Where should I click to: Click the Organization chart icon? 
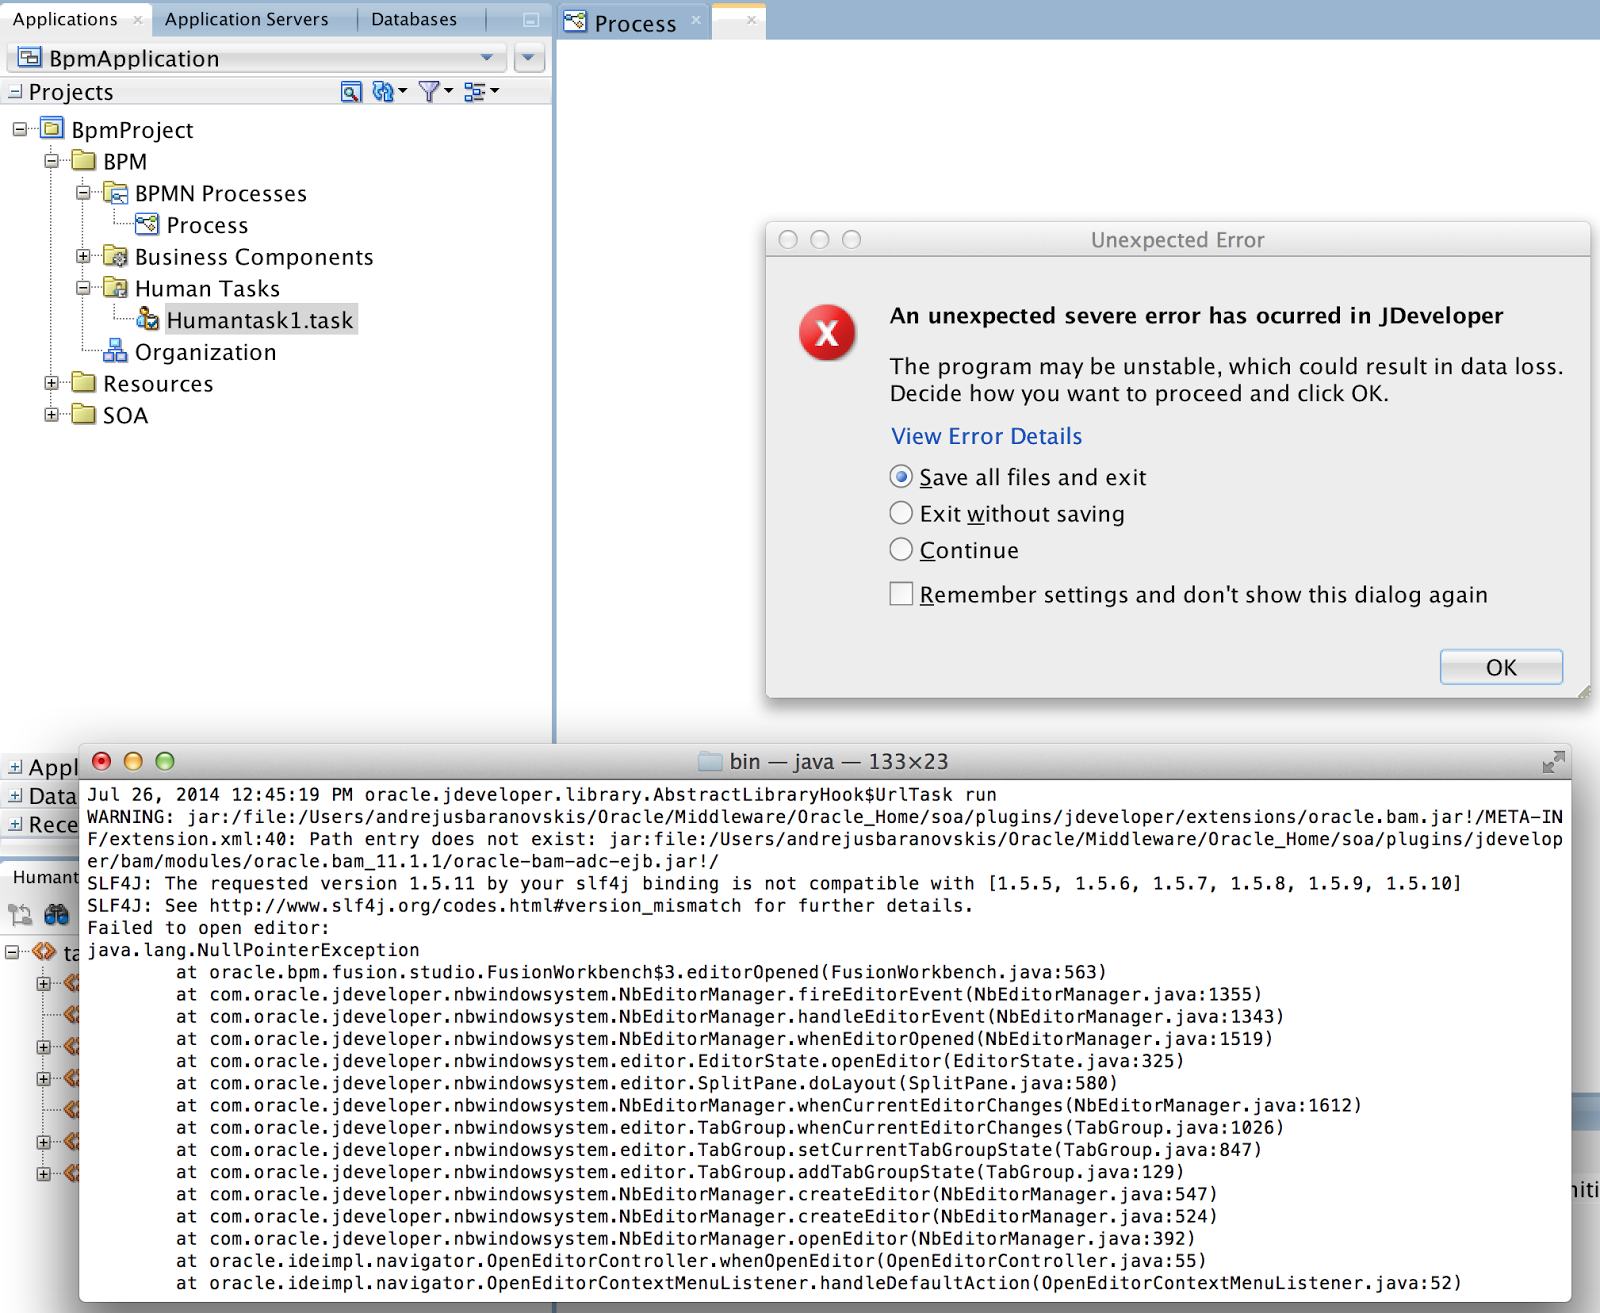pos(116,351)
